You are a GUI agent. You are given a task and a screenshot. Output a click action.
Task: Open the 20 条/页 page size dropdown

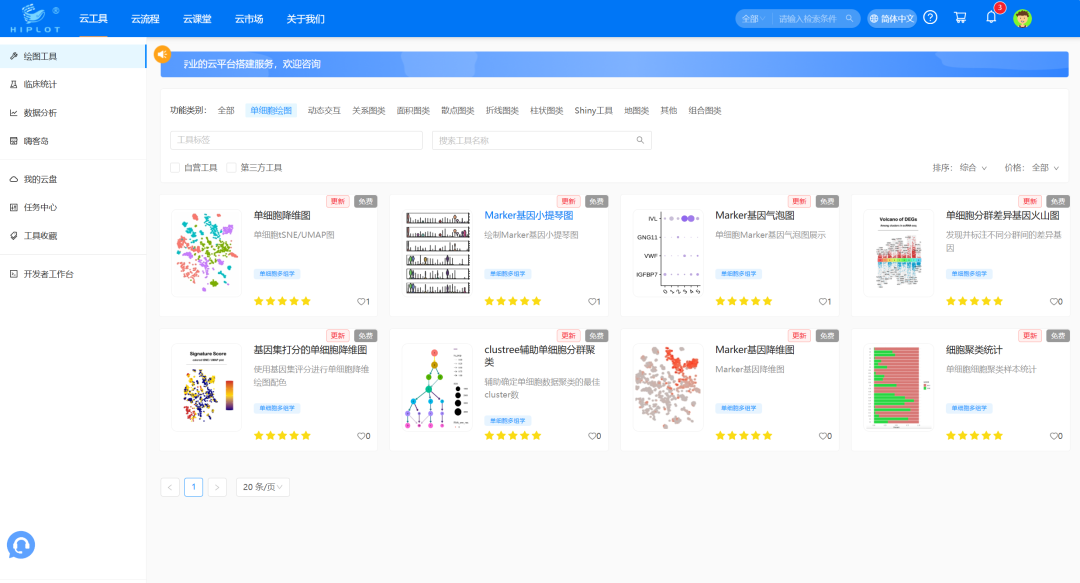[263, 487]
